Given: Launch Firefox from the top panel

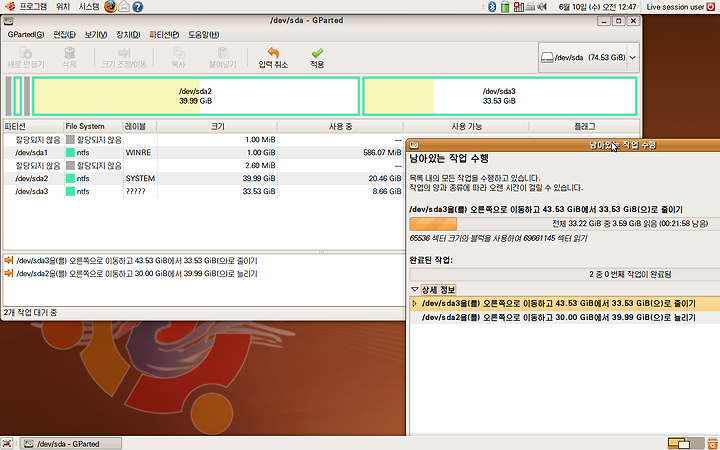Looking at the screenshot, I should coord(110,6).
